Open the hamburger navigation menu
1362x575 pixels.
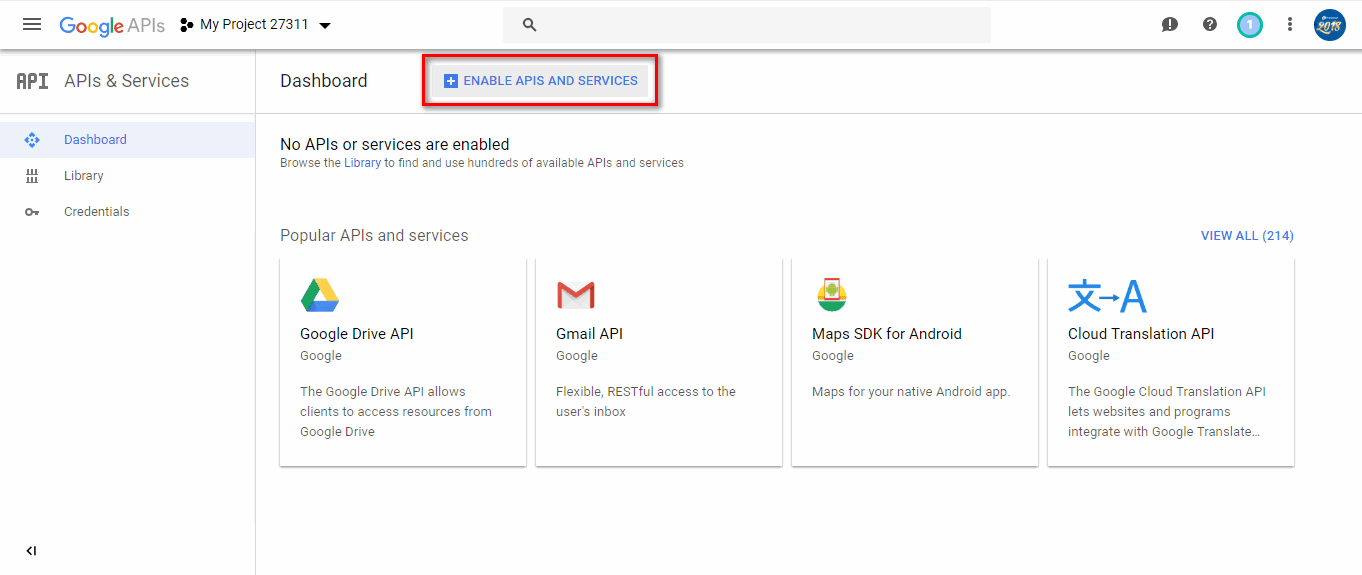click(32, 25)
